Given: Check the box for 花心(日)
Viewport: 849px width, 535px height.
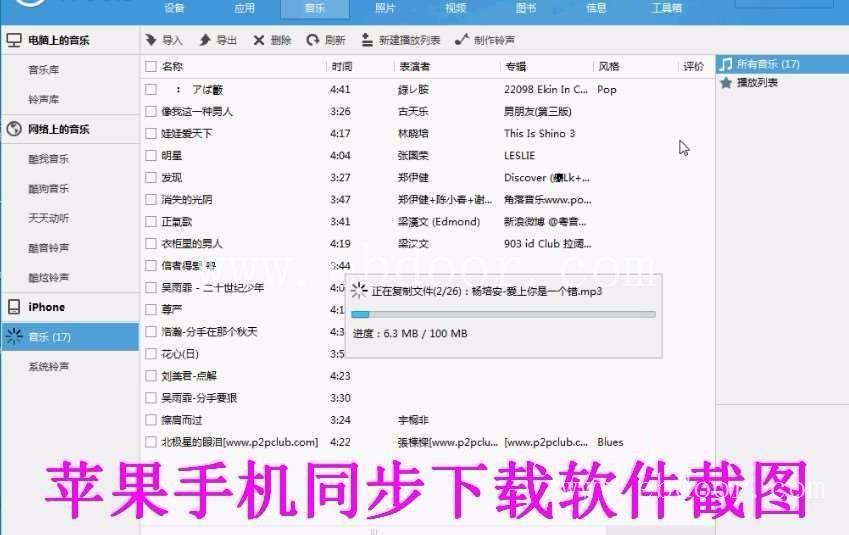Looking at the screenshot, I should [151, 354].
